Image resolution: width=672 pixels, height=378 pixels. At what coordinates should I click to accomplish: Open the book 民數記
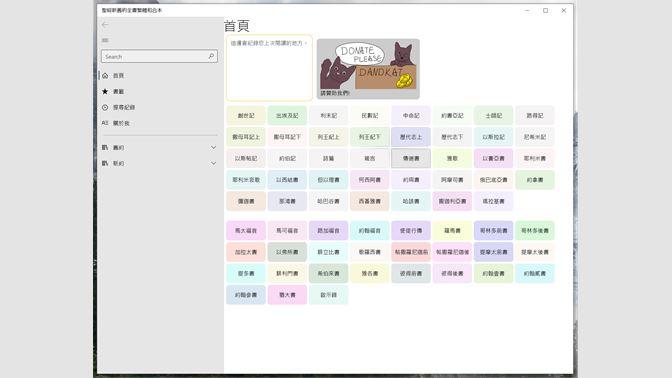[x=370, y=116]
